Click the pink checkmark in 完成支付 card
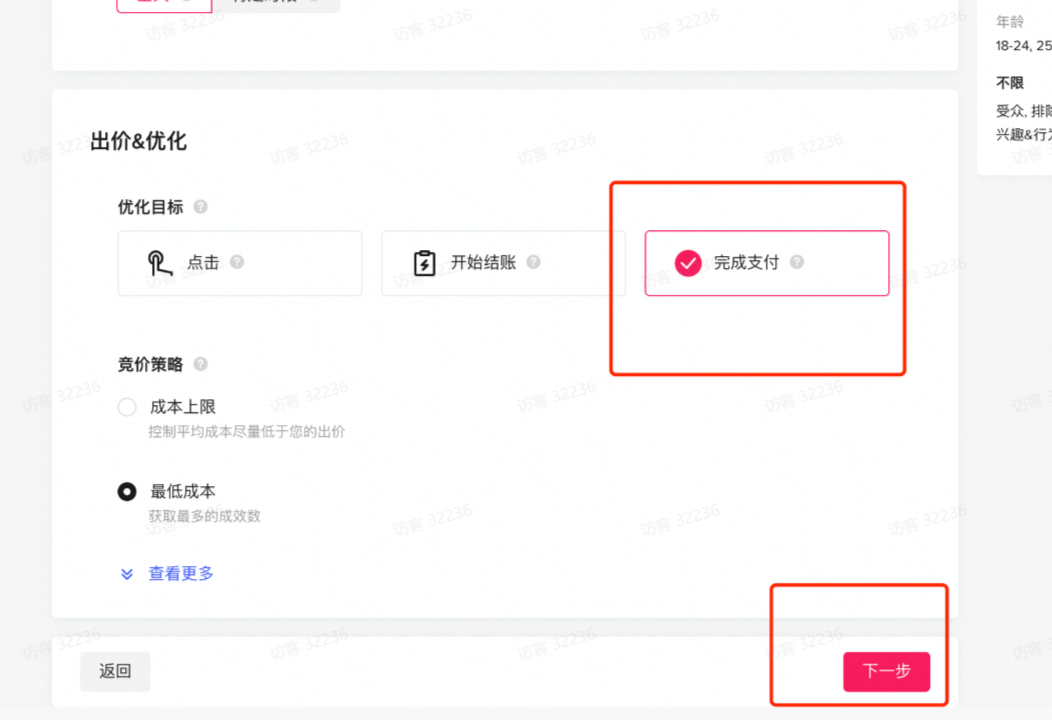The height and width of the screenshot is (720, 1052). pos(686,263)
